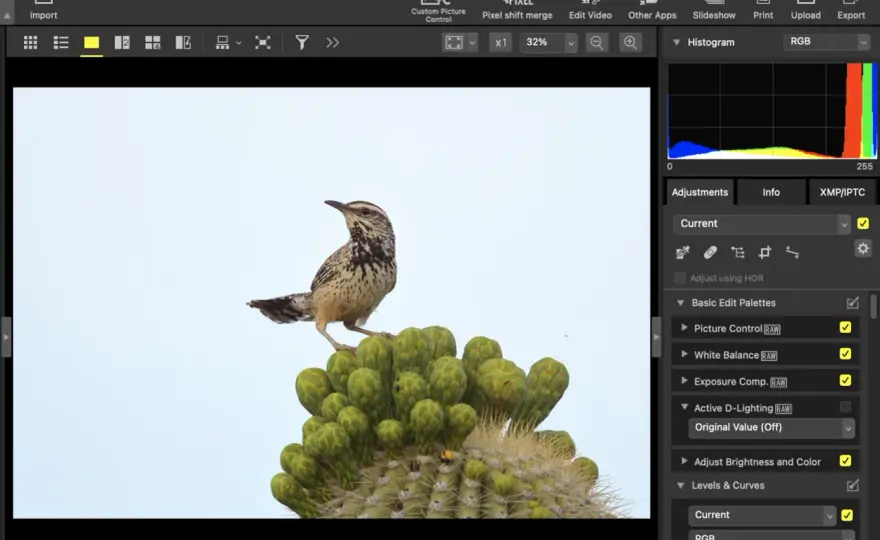This screenshot has height=540, width=880.
Task: Click the zoom out magnifier icon
Action: (597, 43)
